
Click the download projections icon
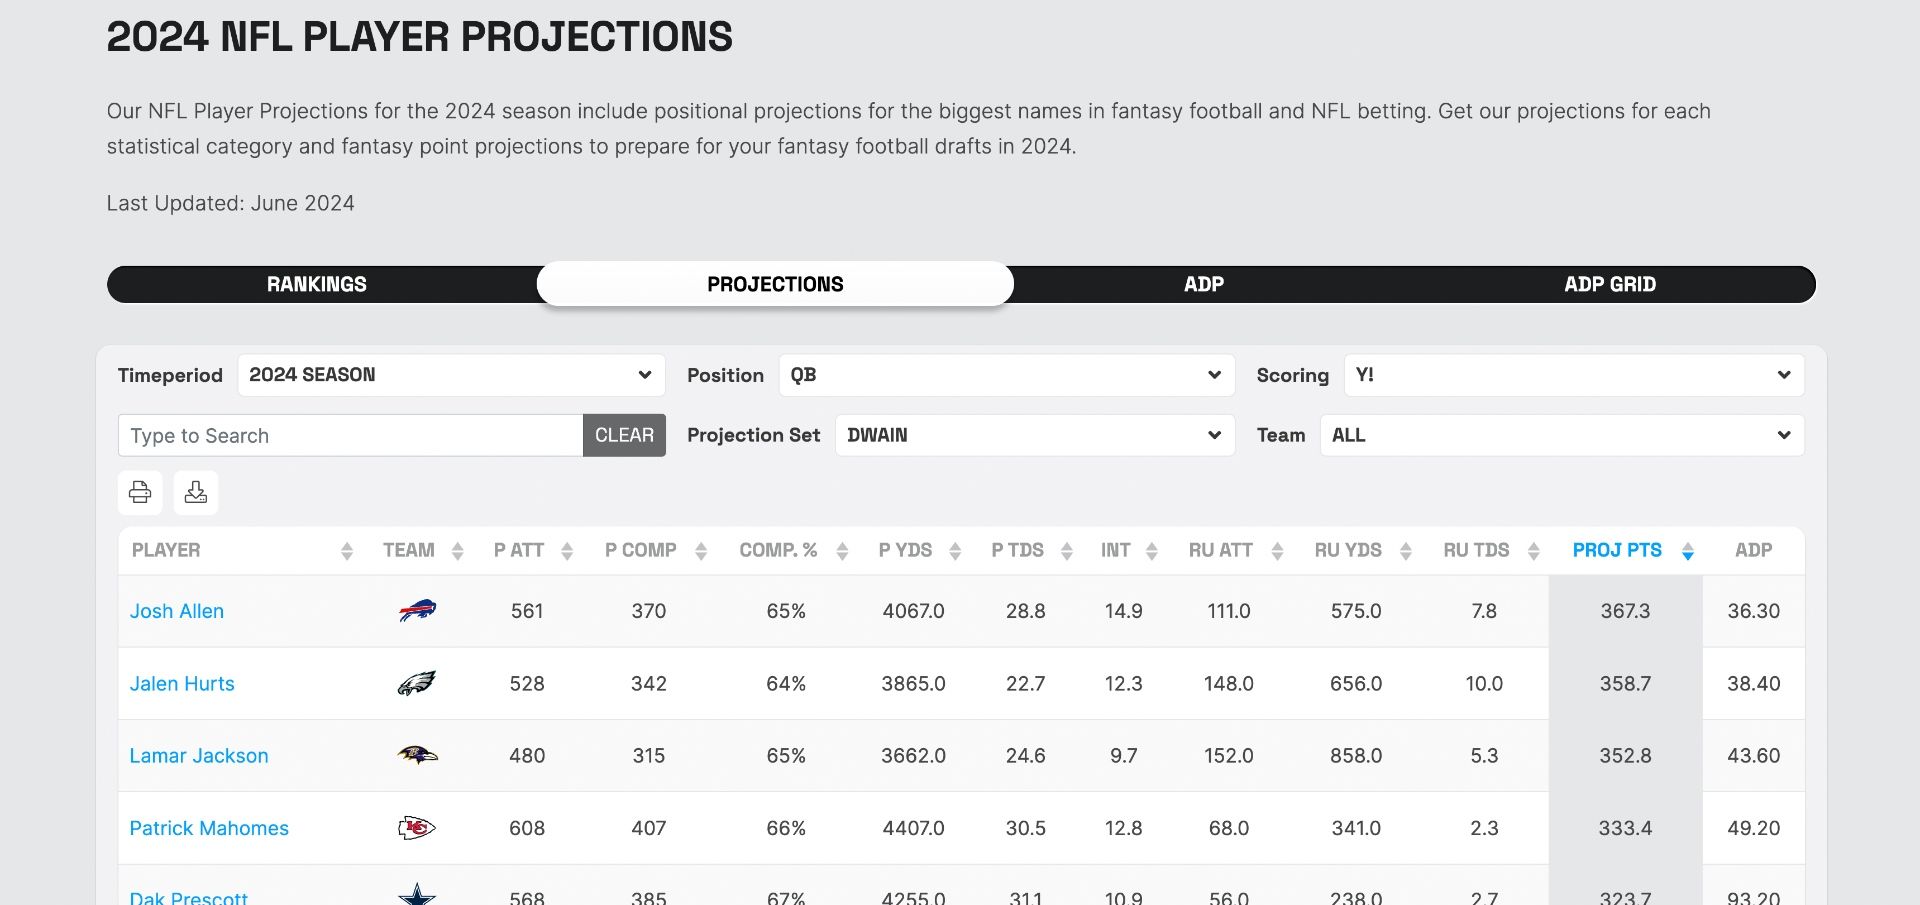196,492
